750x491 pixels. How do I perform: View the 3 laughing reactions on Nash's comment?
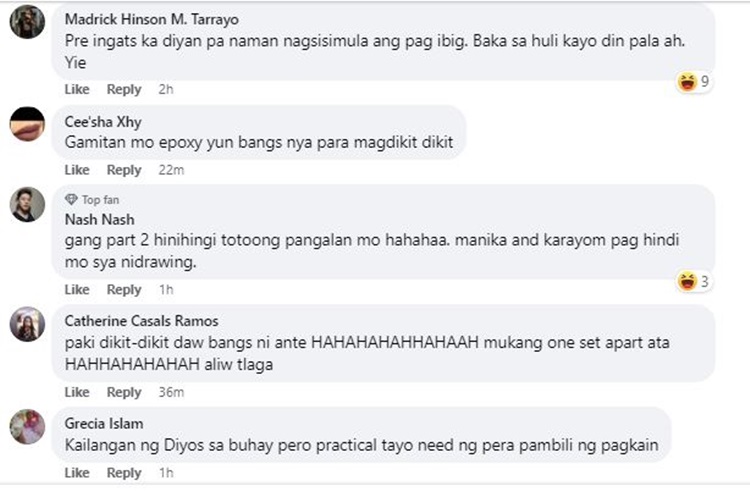click(x=693, y=281)
